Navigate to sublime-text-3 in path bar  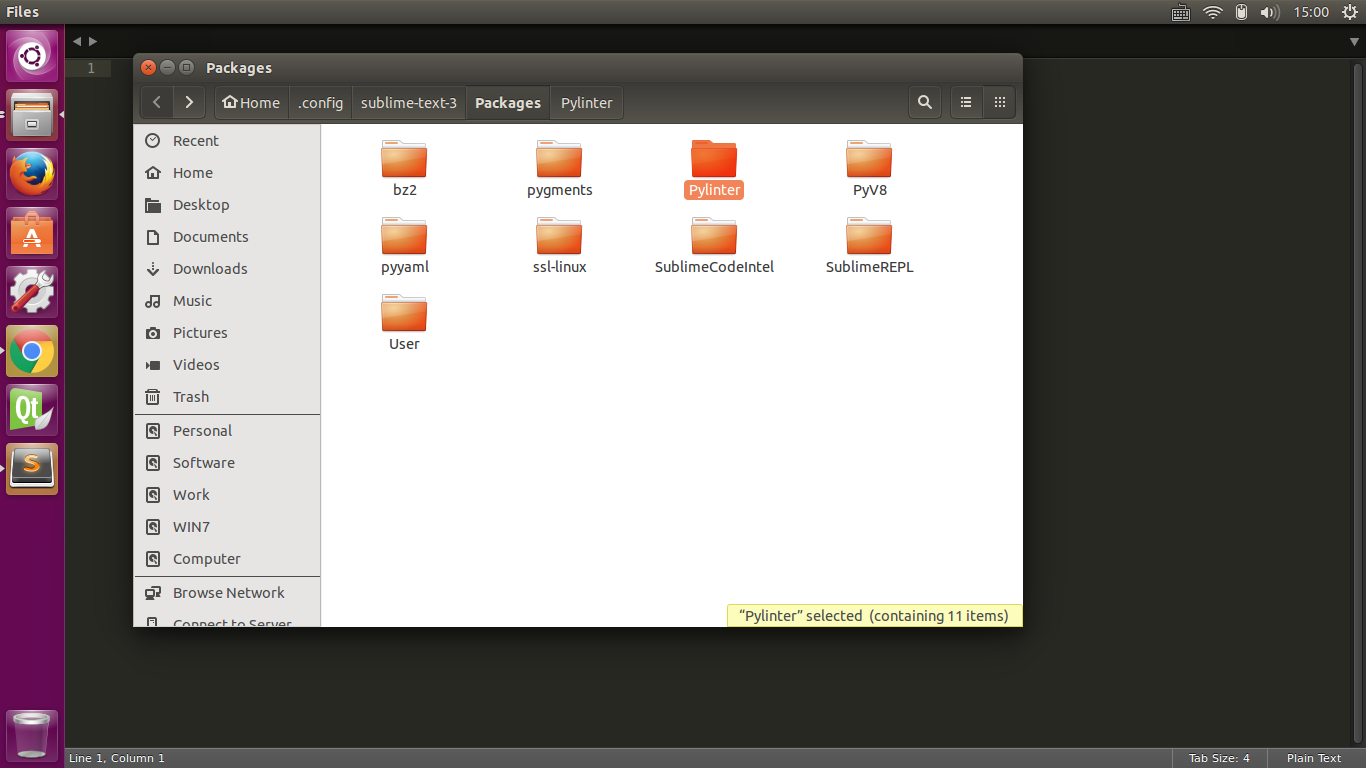(x=408, y=102)
